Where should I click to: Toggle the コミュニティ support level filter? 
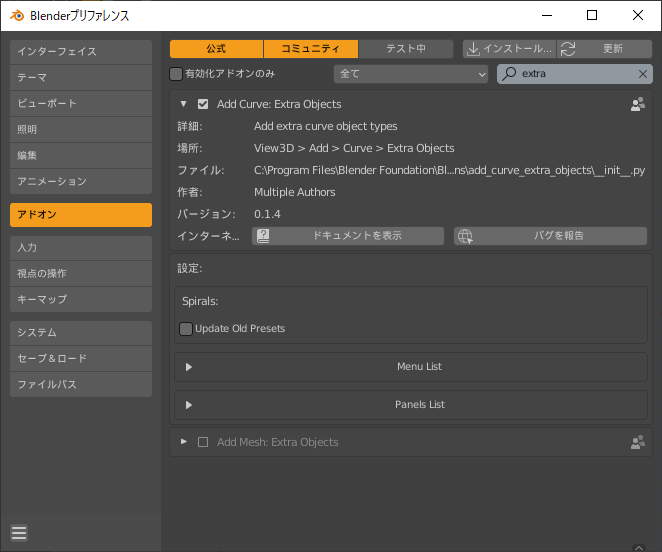pos(311,49)
